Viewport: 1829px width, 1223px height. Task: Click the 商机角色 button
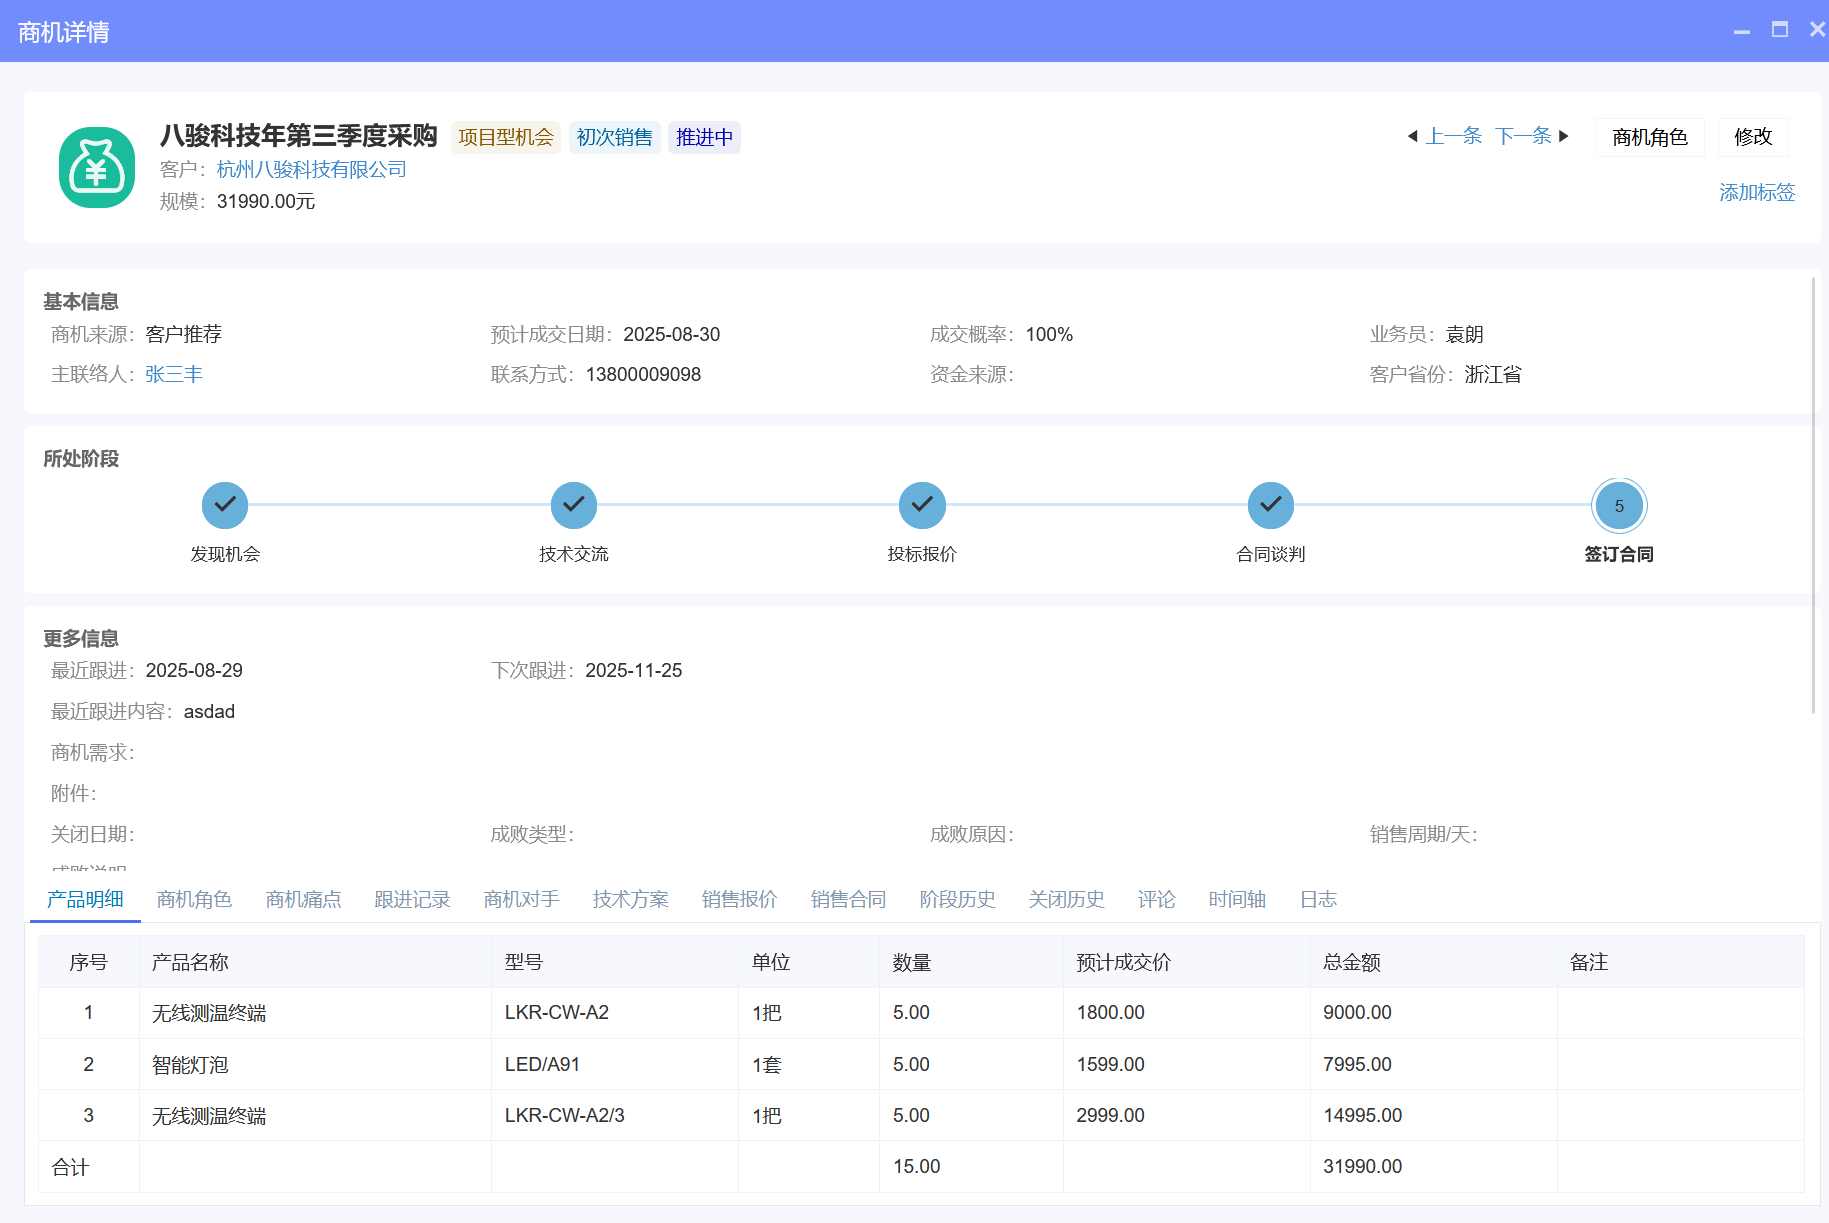pos(1650,137)
